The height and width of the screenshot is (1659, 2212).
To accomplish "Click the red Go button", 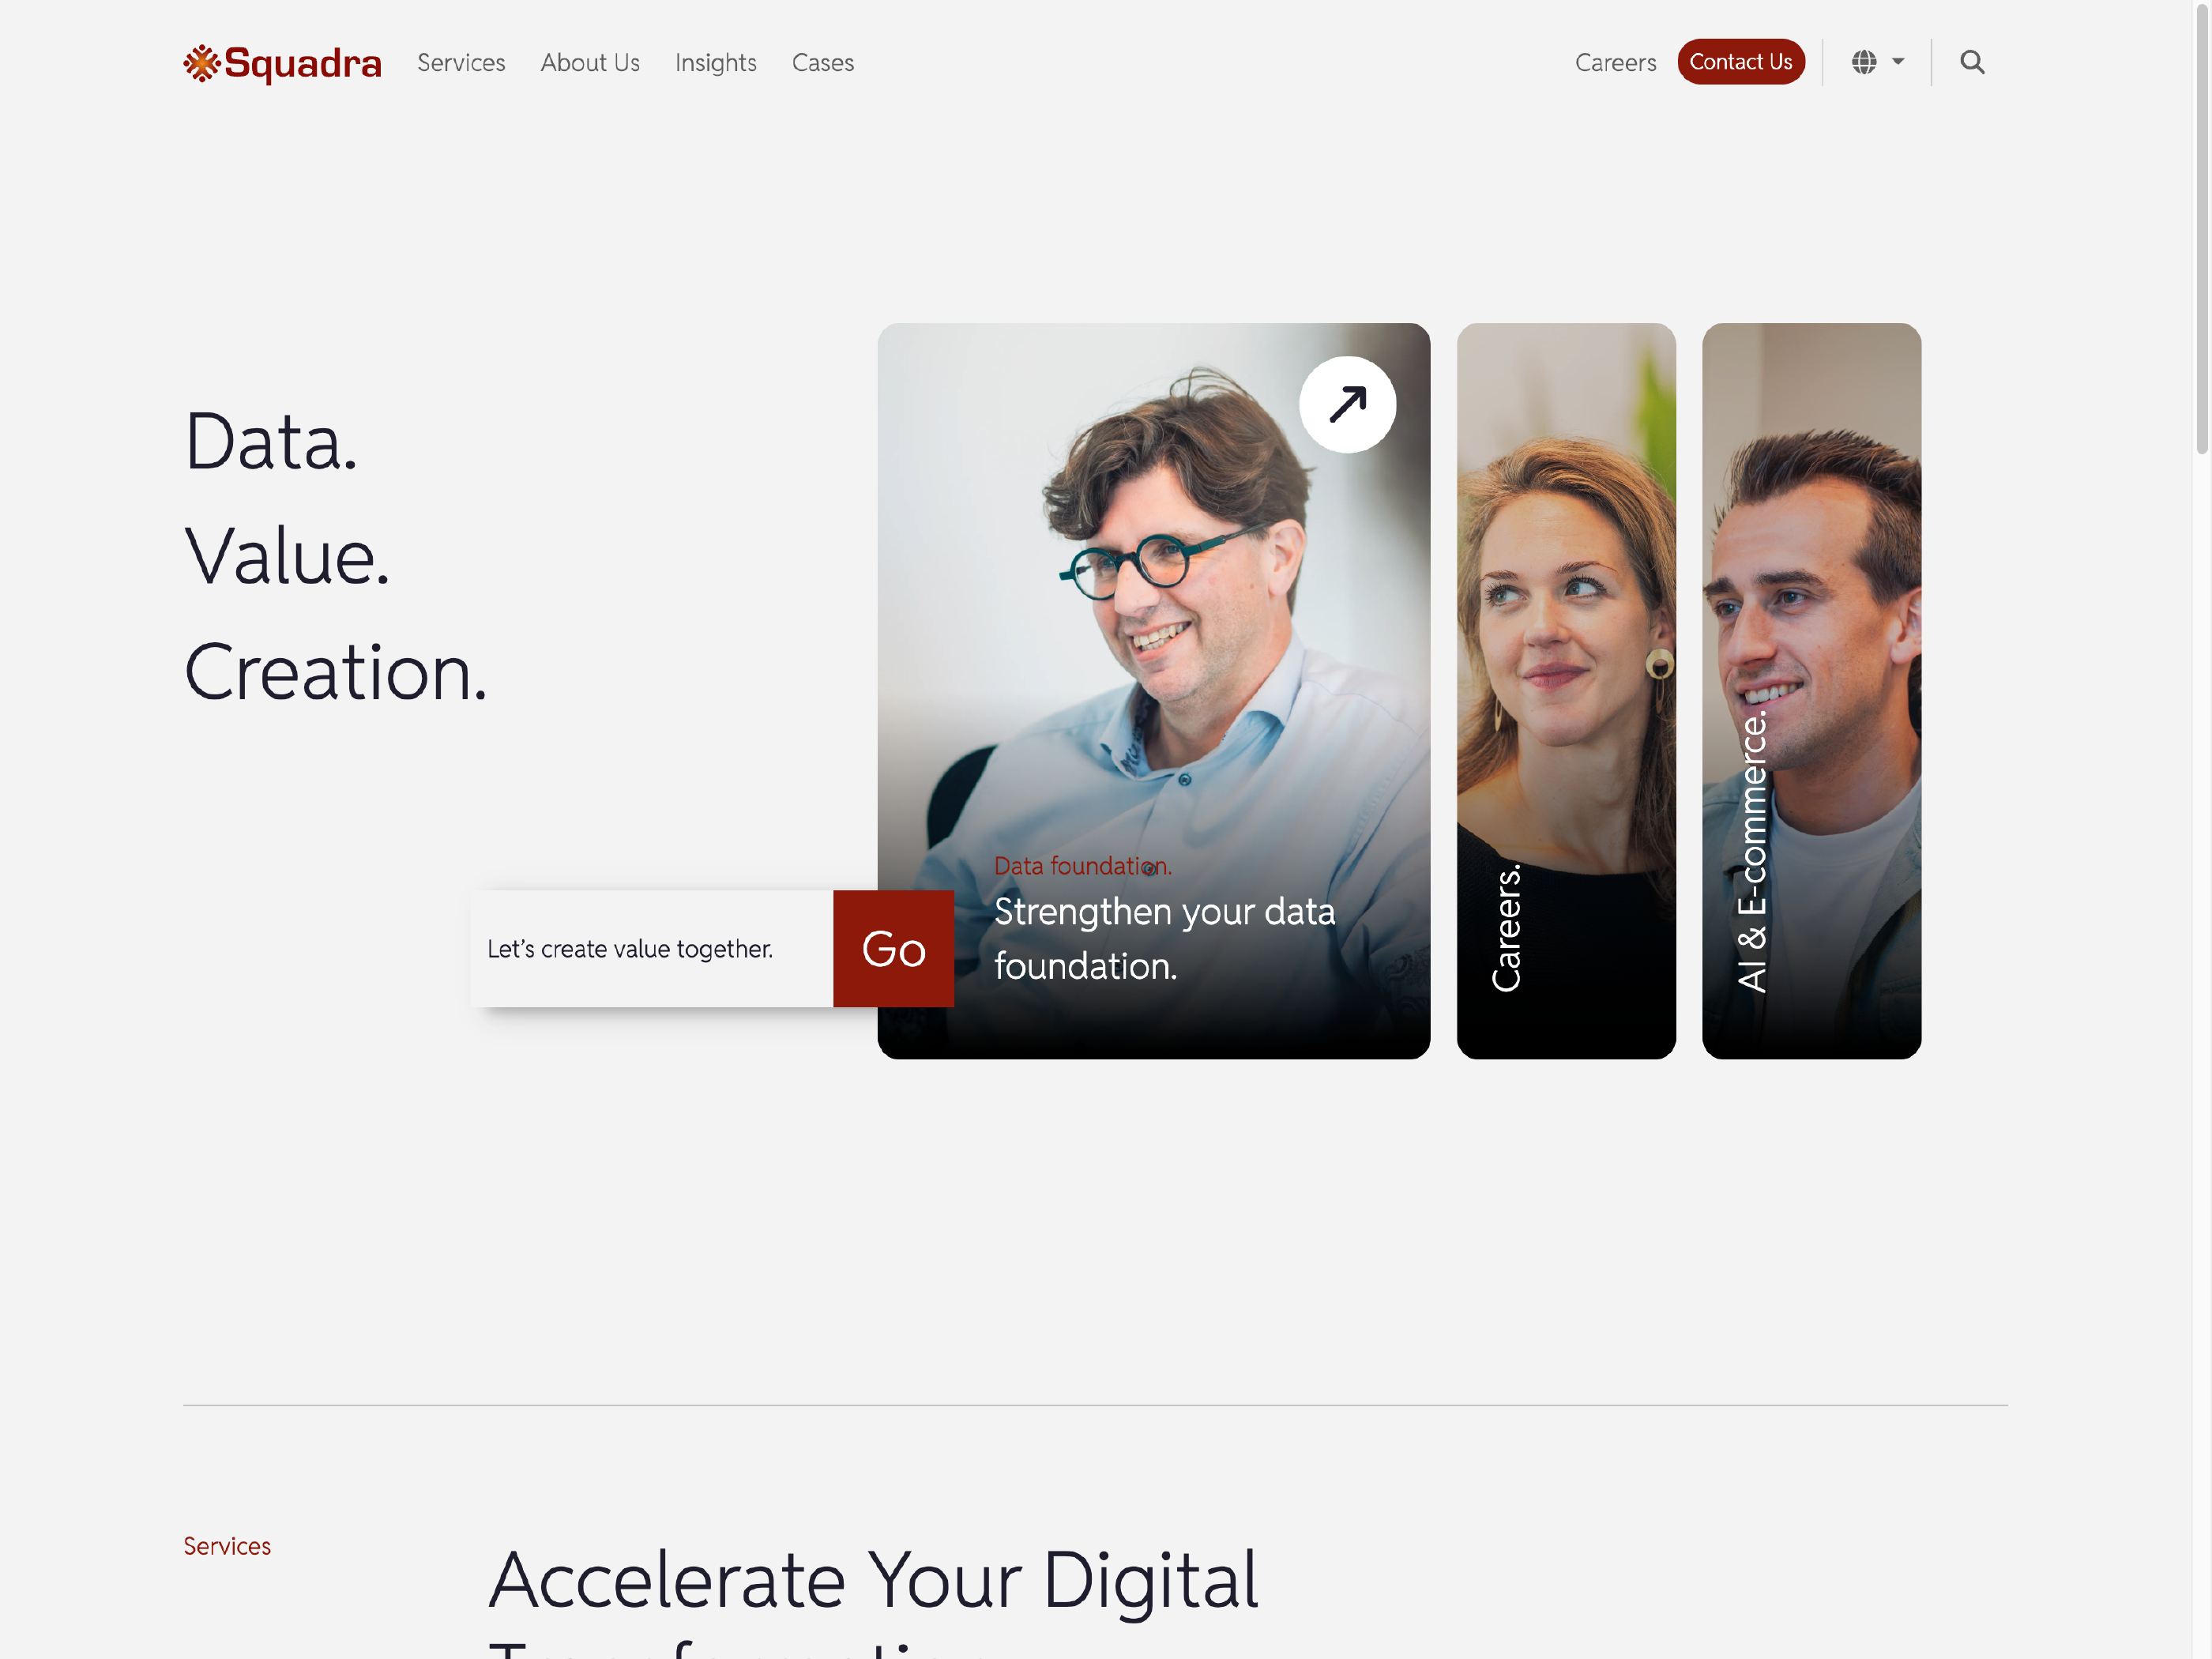I will (893, 949).
